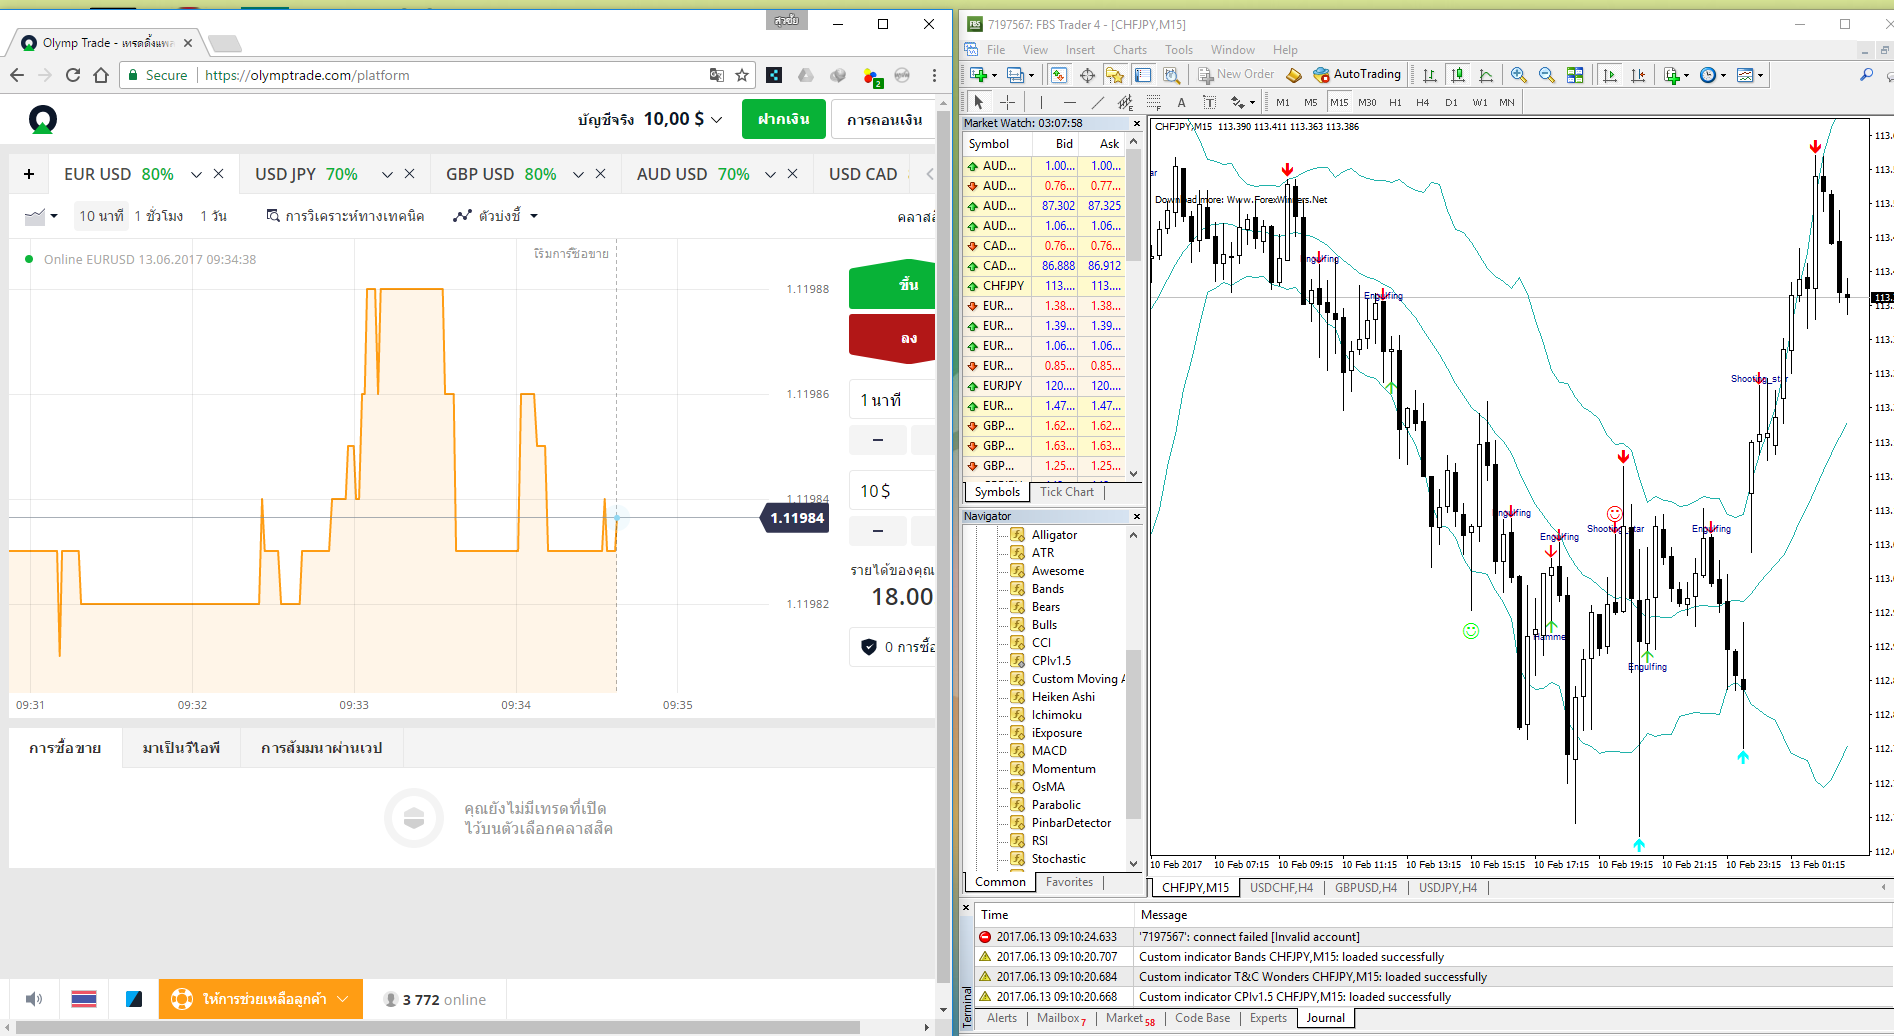Screen dimensions: 1894x1036
Task: Select MACD indicator in Navigator
Action: pyautogui.click(x=1049, y=751)
